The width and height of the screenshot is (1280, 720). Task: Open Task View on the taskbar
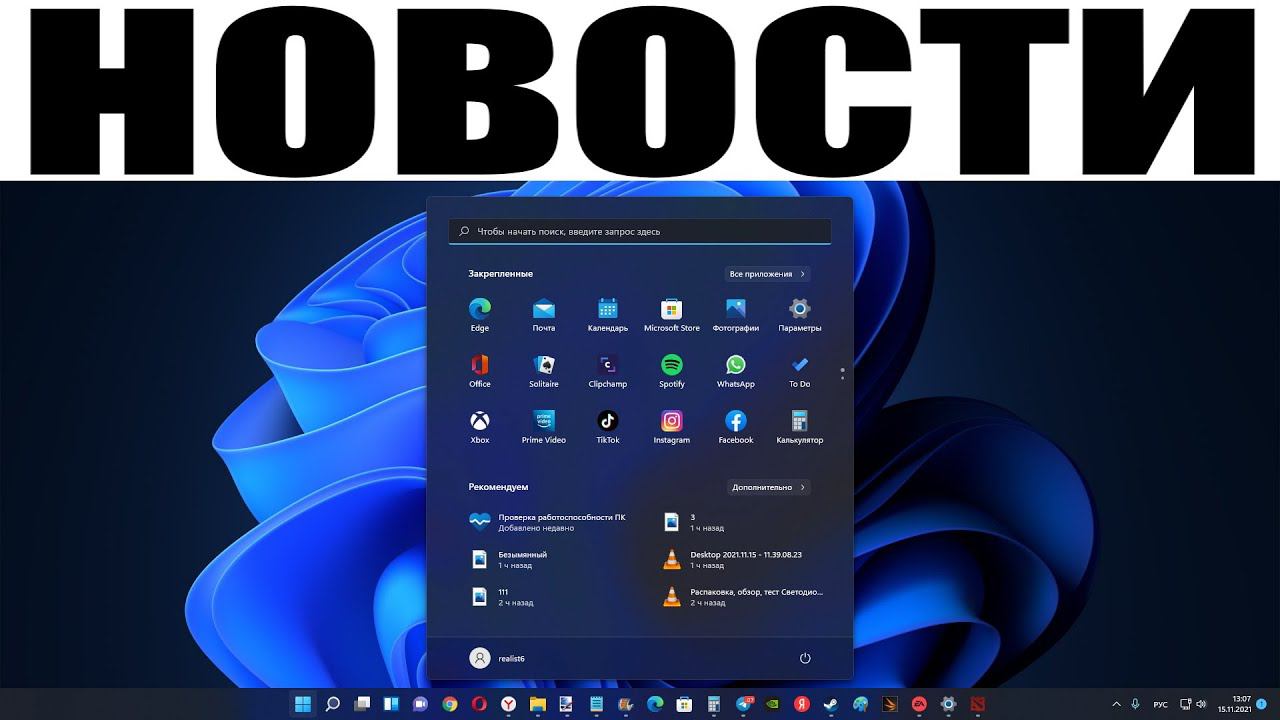point(362,704)
